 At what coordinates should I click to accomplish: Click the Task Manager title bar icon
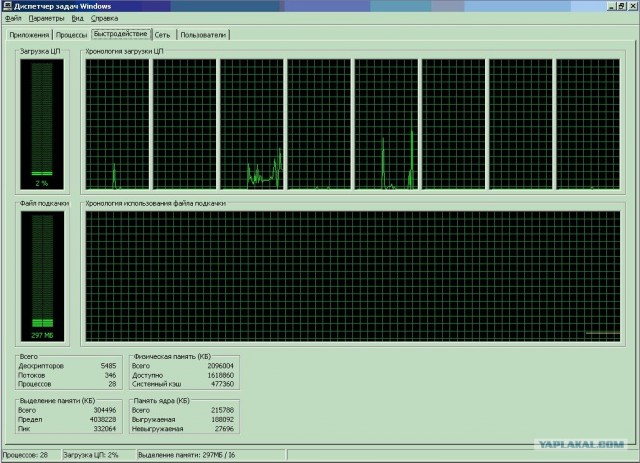click(7, 6)
